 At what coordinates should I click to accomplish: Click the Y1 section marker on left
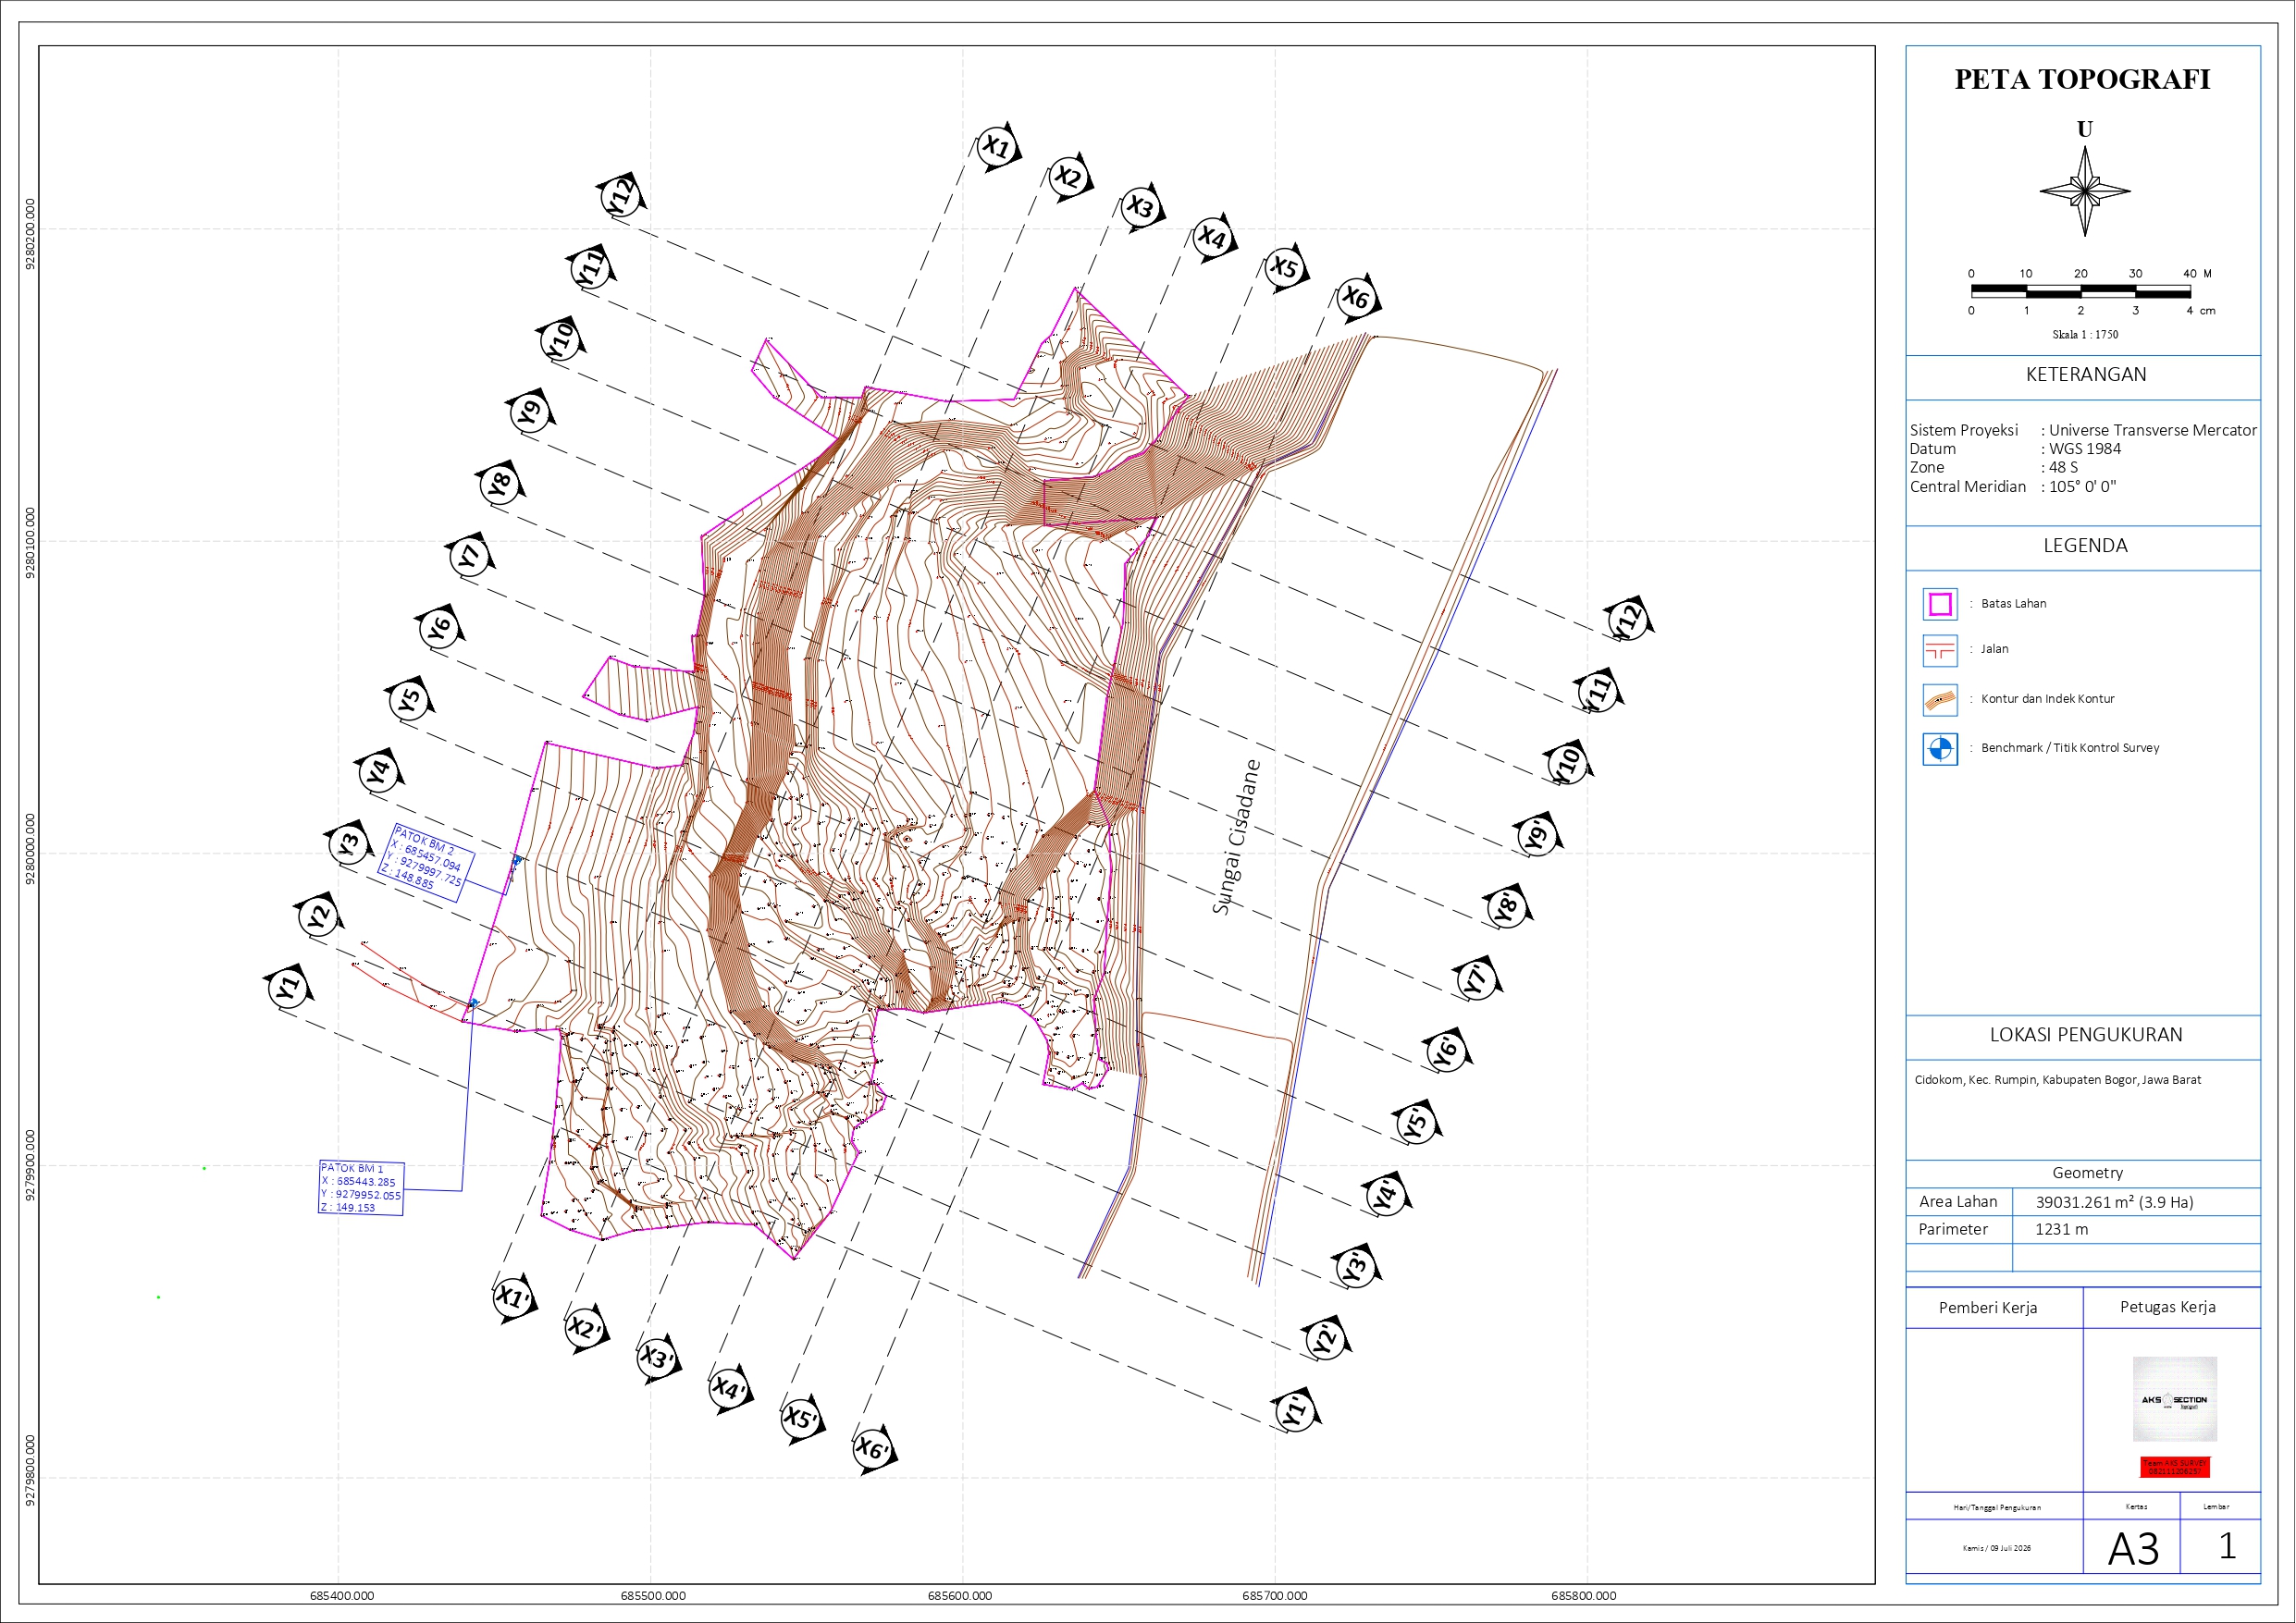(x=288, y=988)
